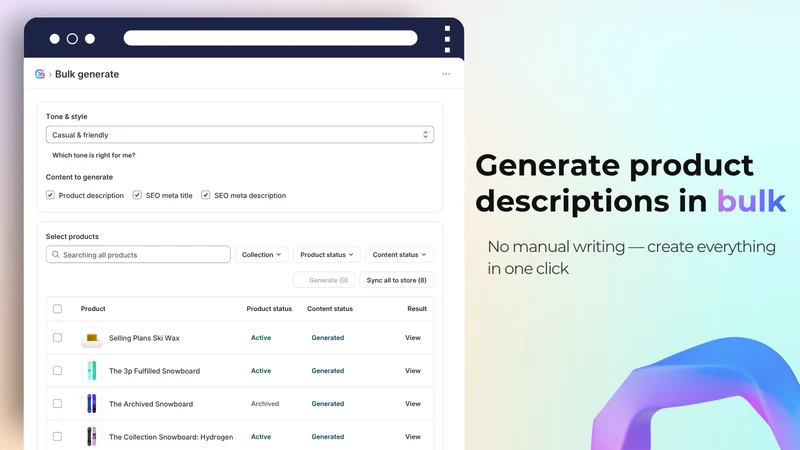Click the product name Selling Plans Ski Wax

[144, 338]
